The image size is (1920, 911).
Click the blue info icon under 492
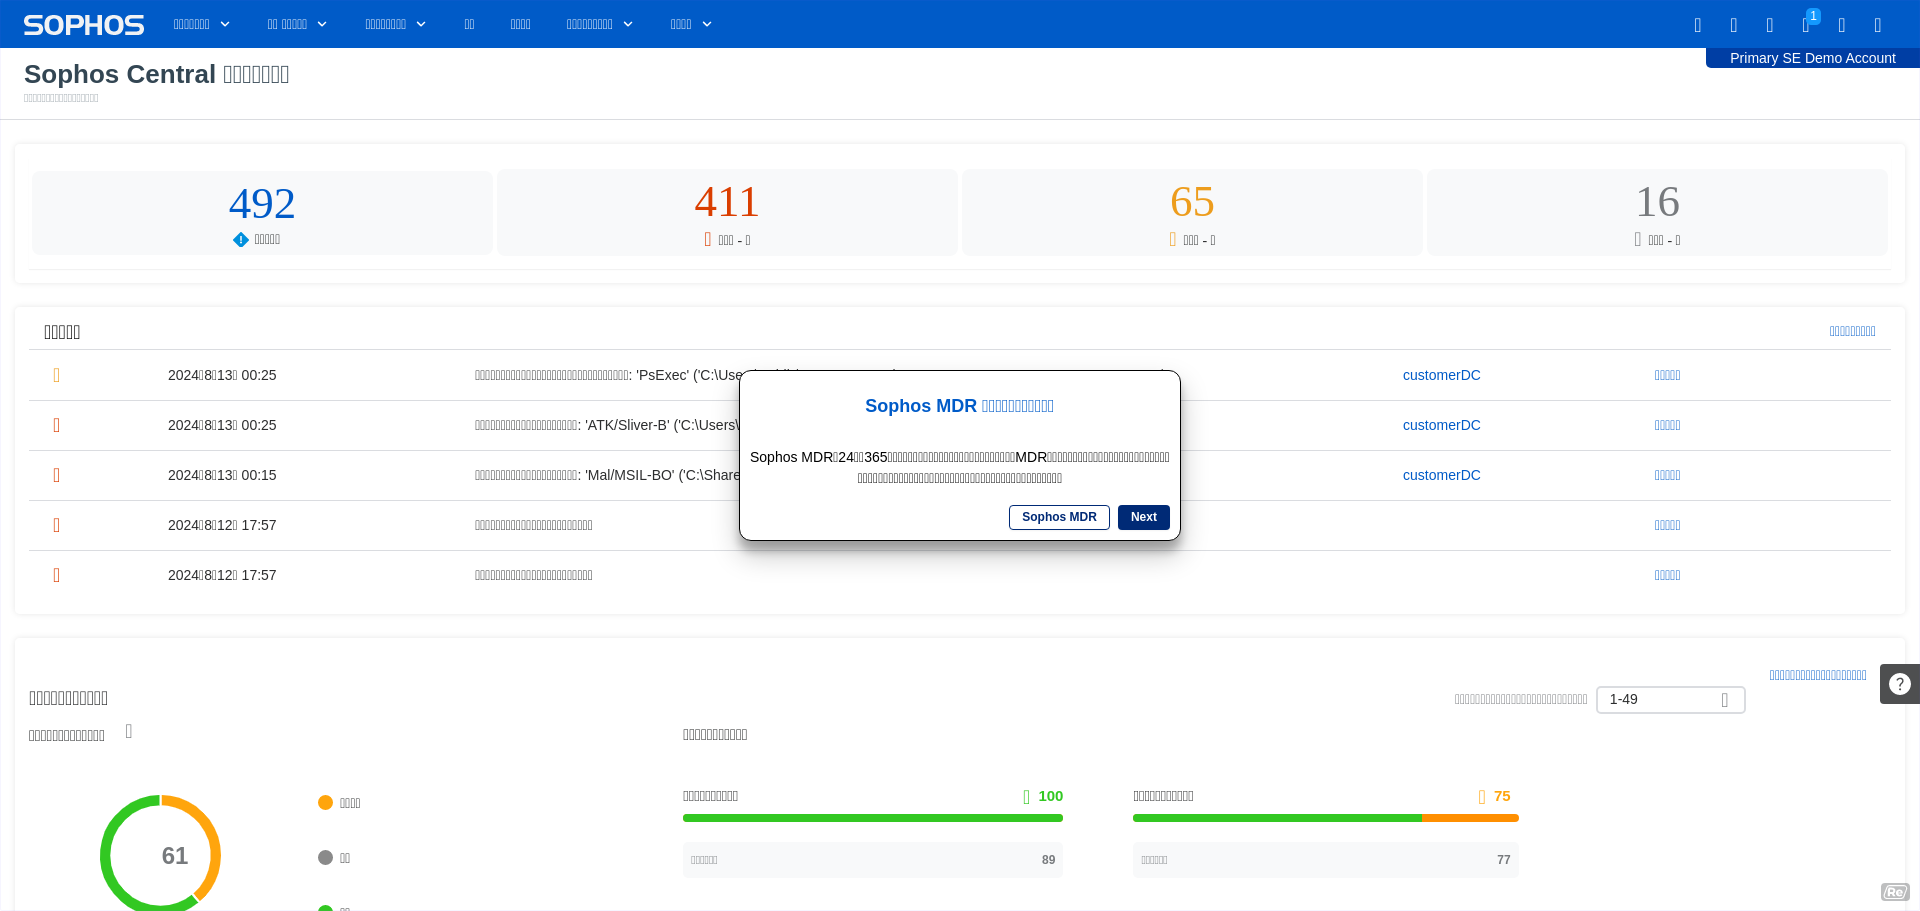click(241, 240)
